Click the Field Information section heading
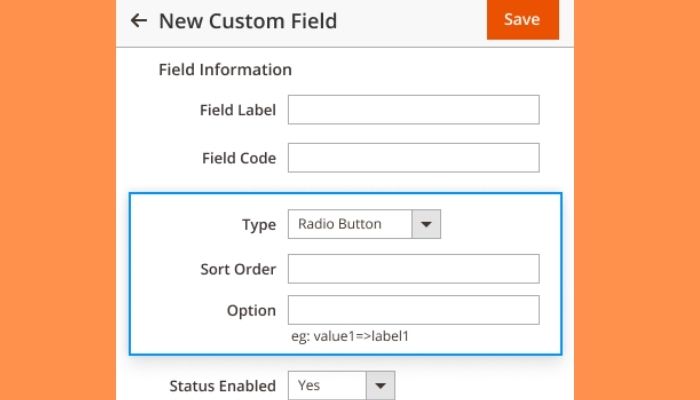 tap(225, 70)
